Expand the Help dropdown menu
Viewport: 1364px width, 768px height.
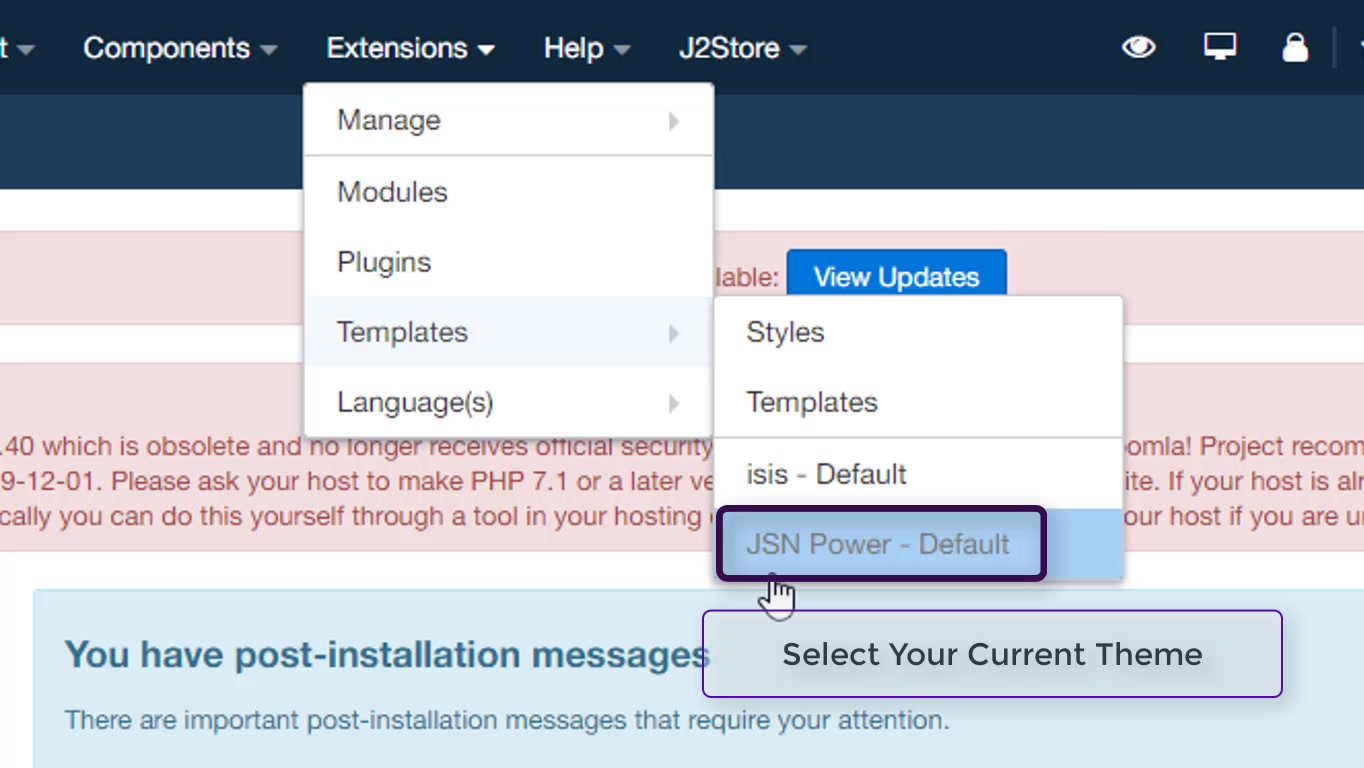587,48
